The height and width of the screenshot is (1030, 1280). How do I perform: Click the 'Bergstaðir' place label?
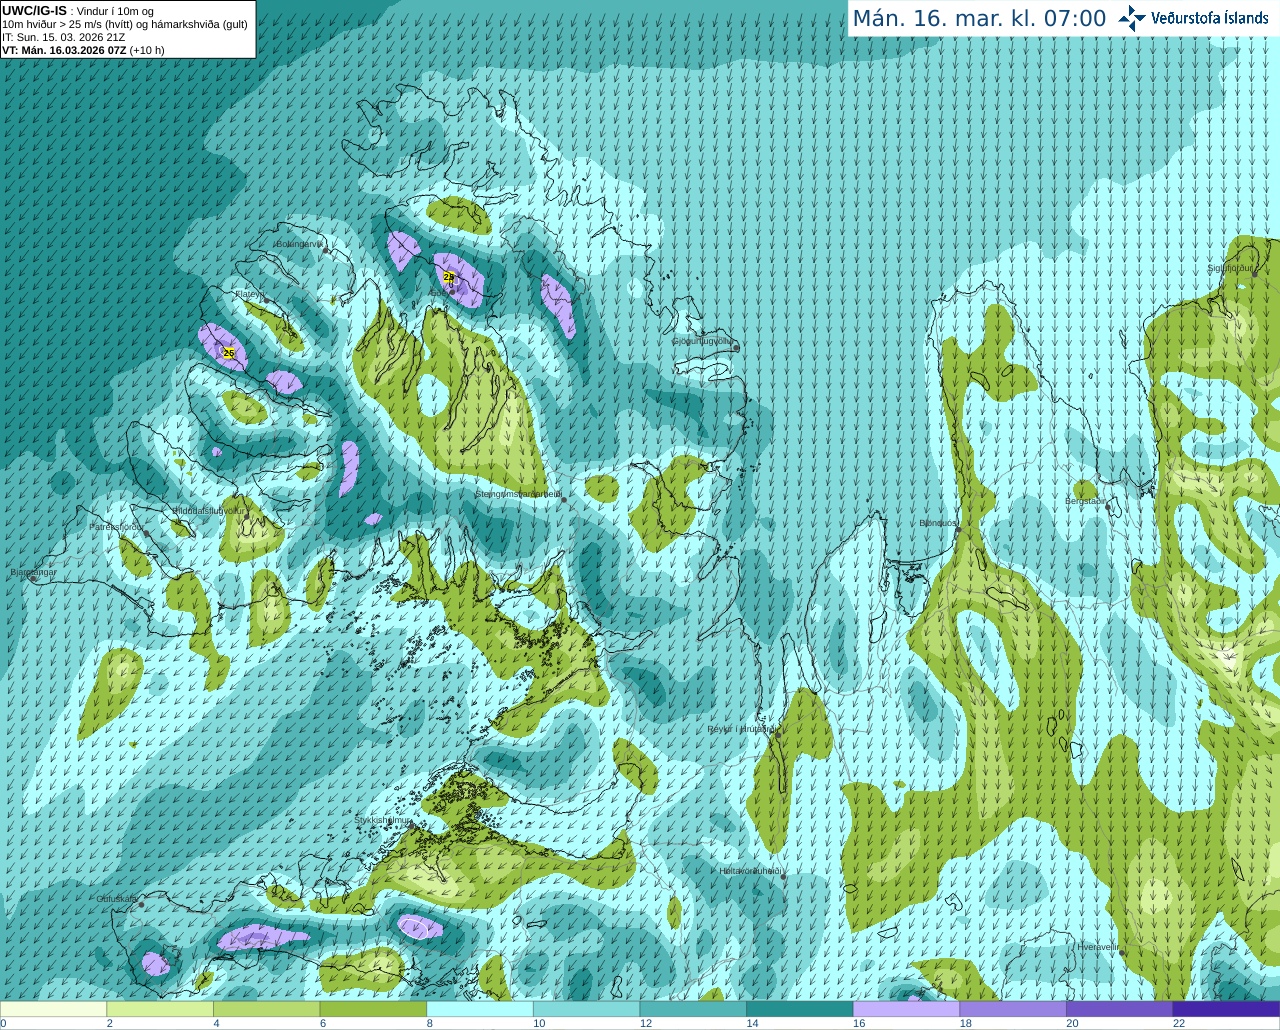[x=1086, y=500]
